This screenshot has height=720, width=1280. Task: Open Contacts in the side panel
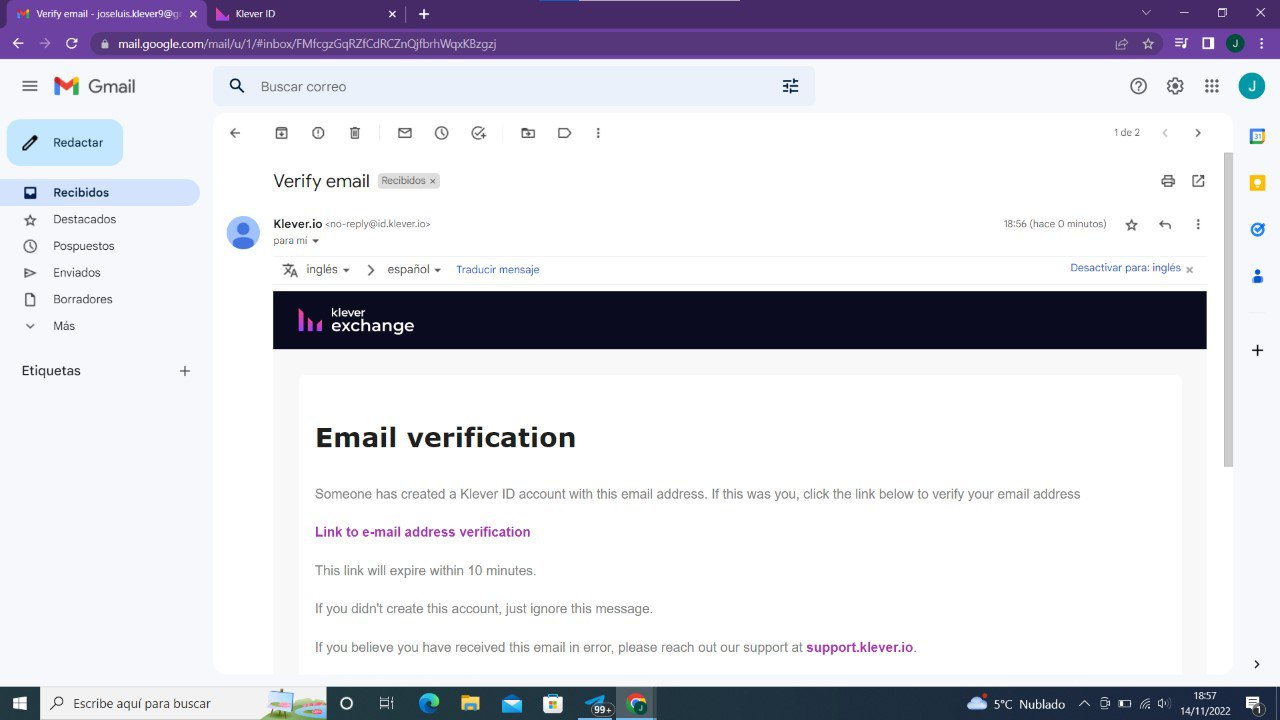pos(1258,276)
